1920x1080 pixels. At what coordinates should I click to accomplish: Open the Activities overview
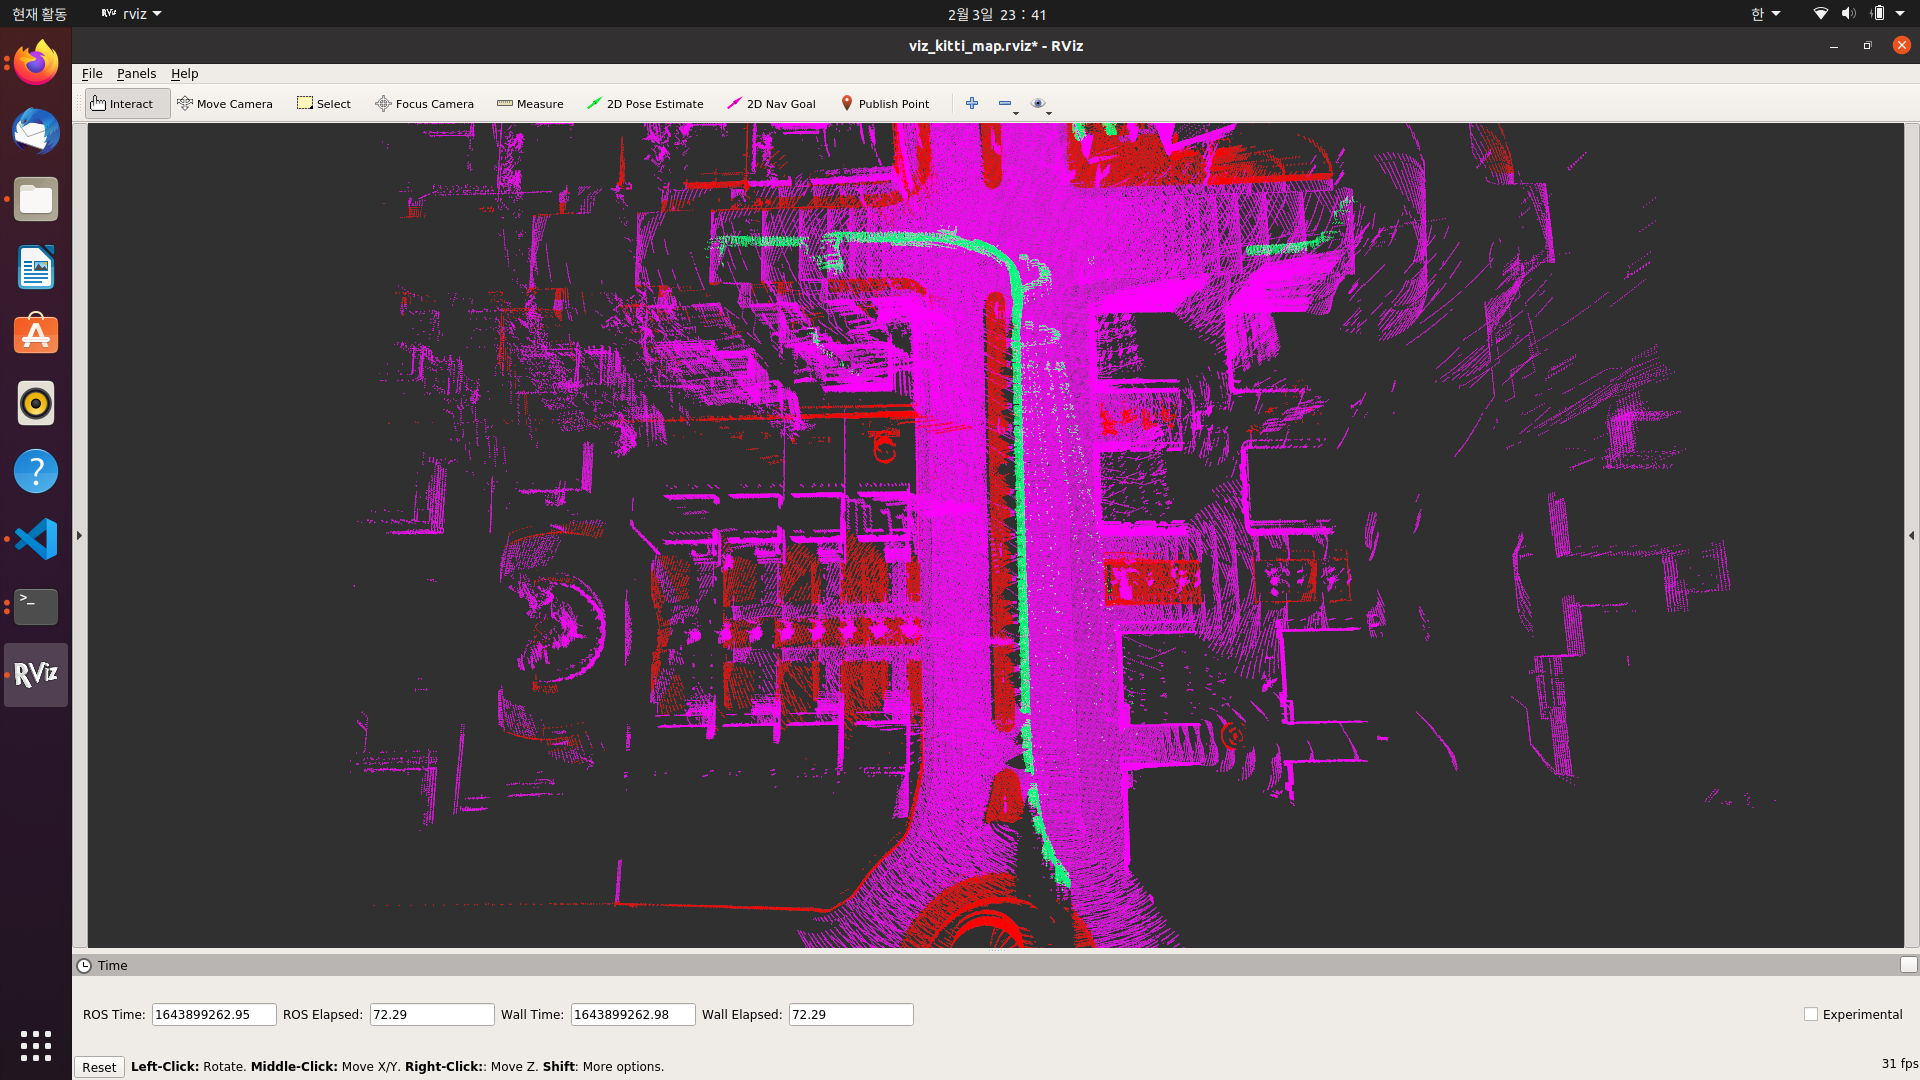(39, 14)
